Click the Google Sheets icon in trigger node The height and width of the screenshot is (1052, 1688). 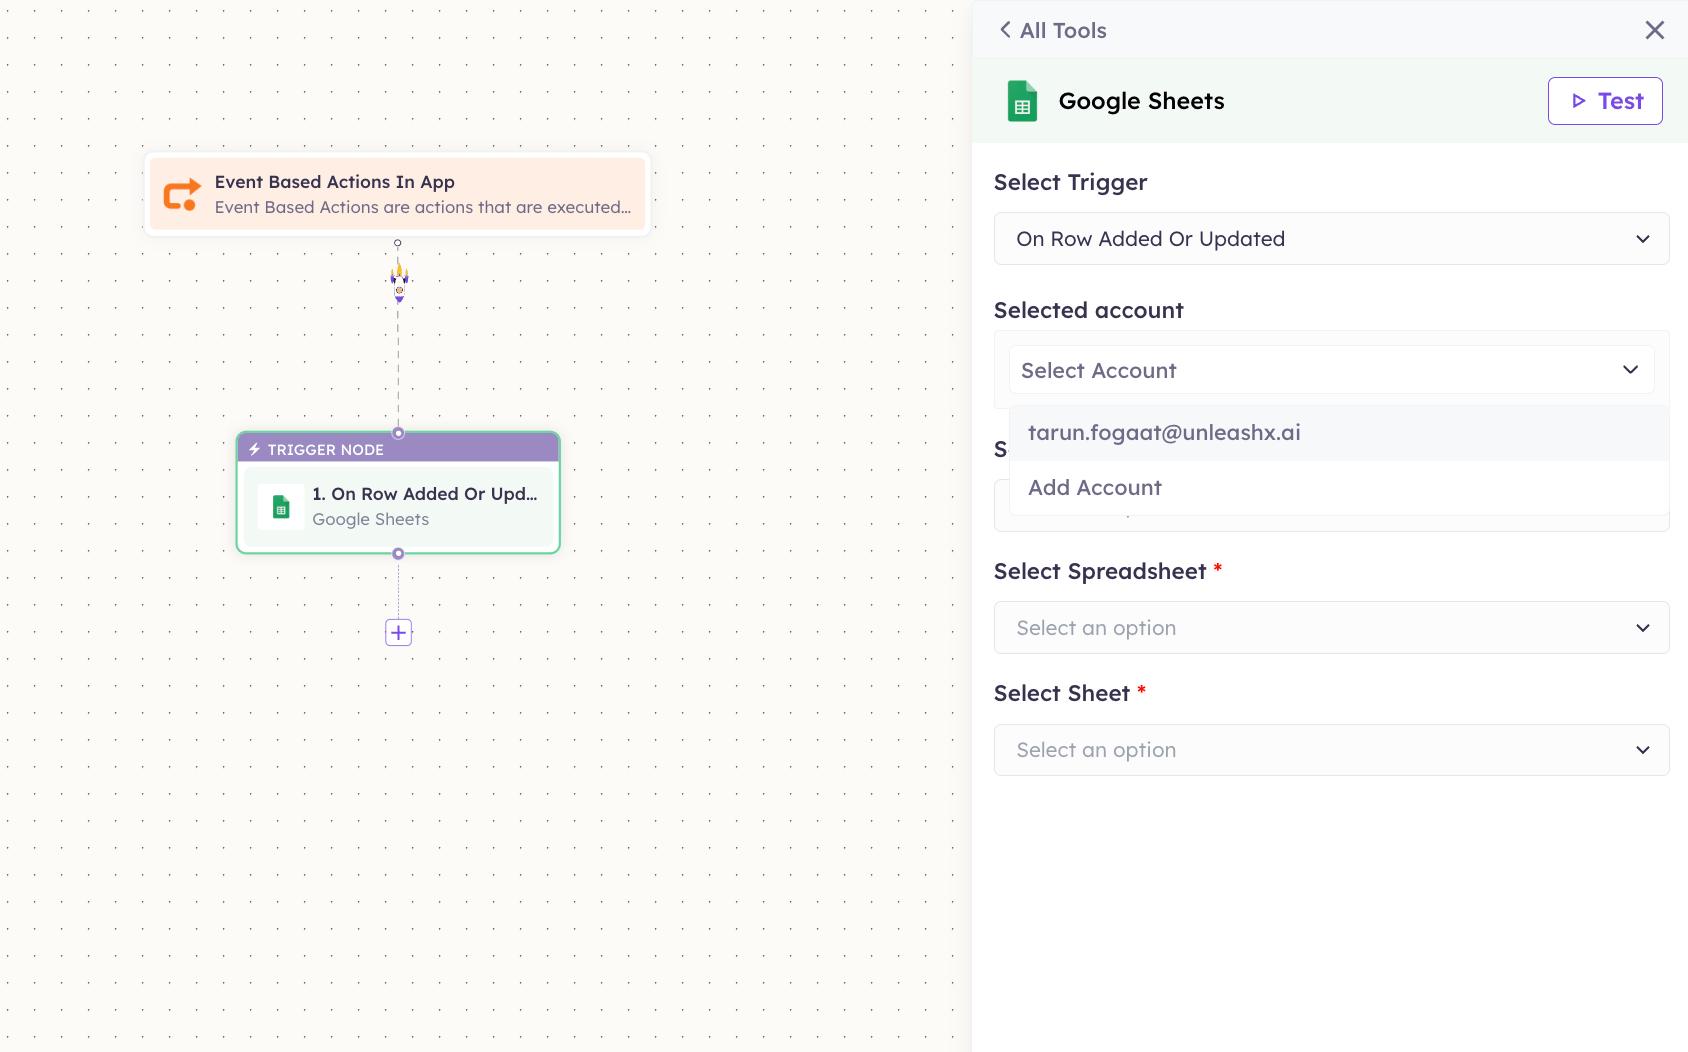281,507
